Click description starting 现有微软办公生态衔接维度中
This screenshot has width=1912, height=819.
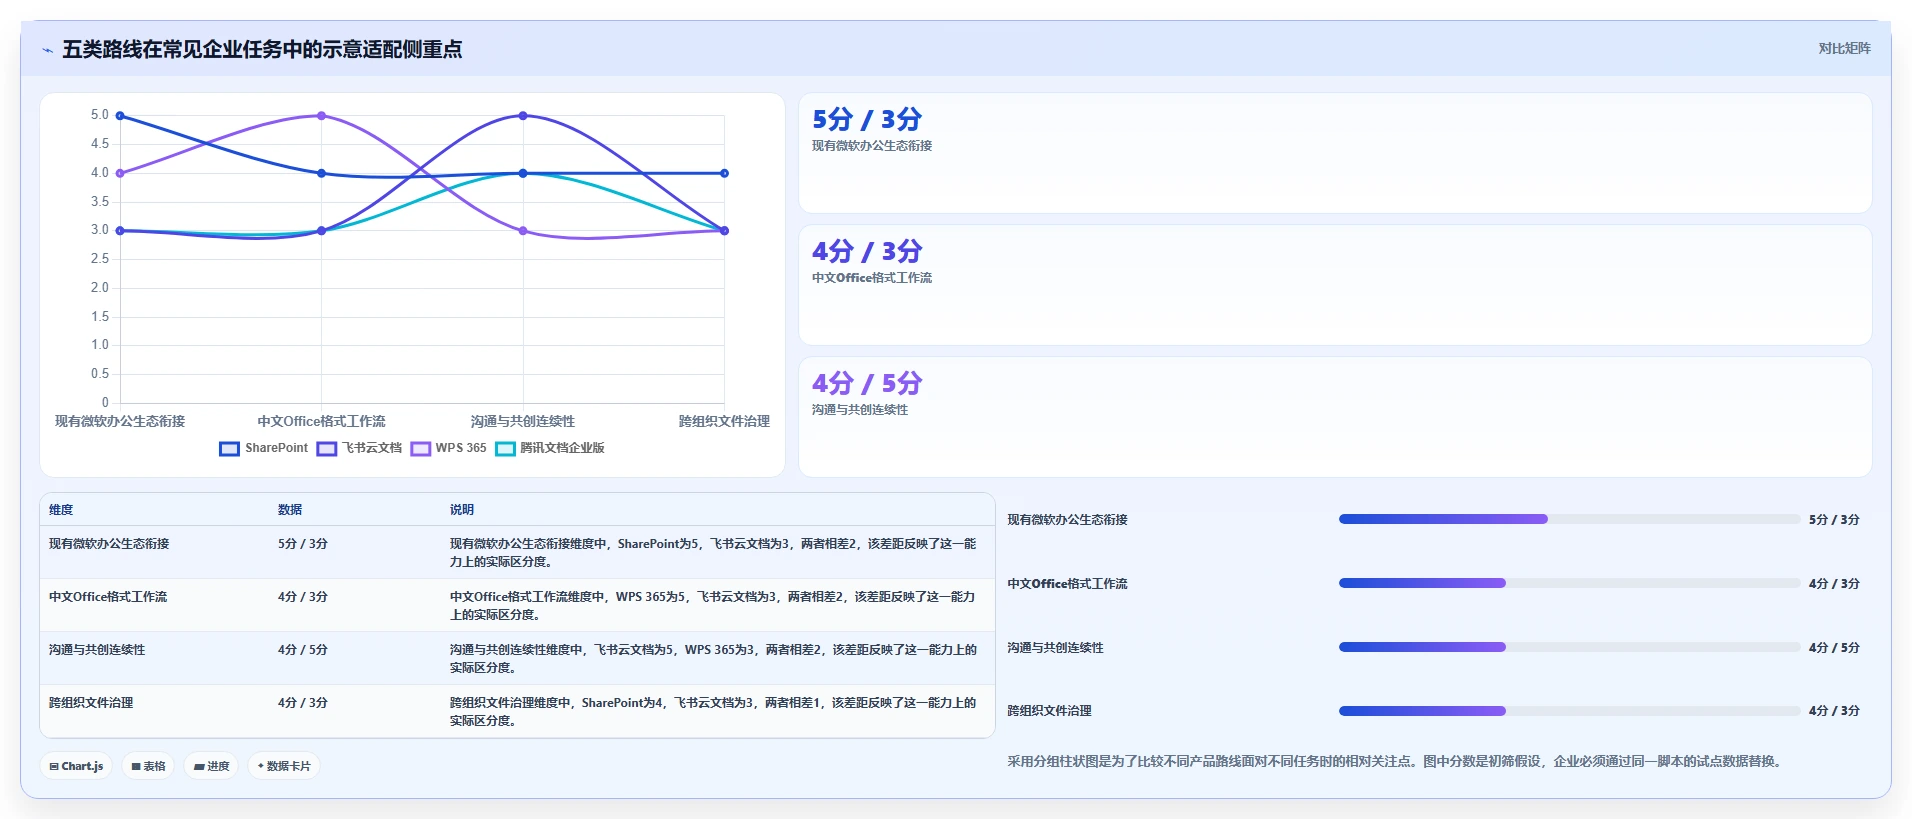coord(713,553)
